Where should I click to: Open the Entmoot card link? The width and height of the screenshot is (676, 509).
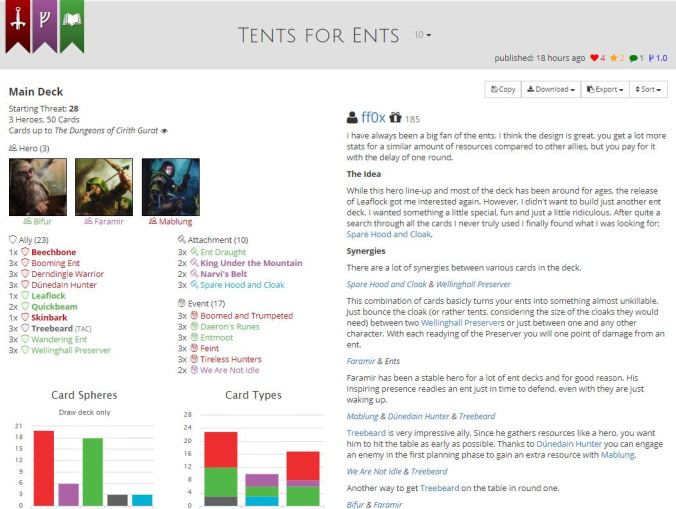coord(216,337)
